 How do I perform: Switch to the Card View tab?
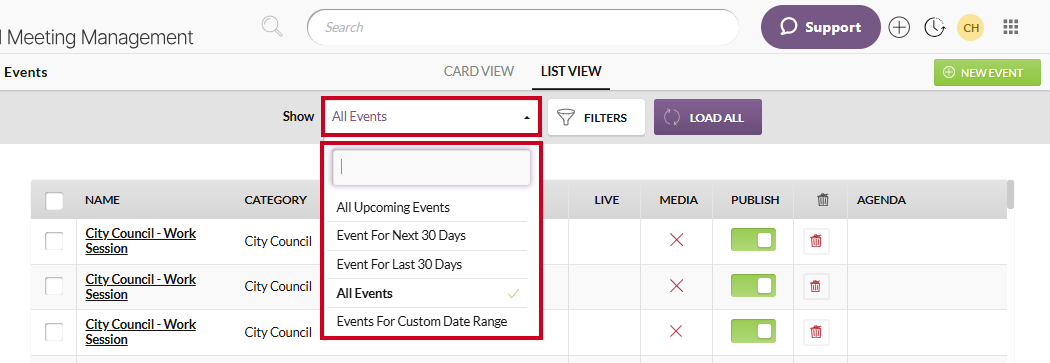(x=479, y=71)
